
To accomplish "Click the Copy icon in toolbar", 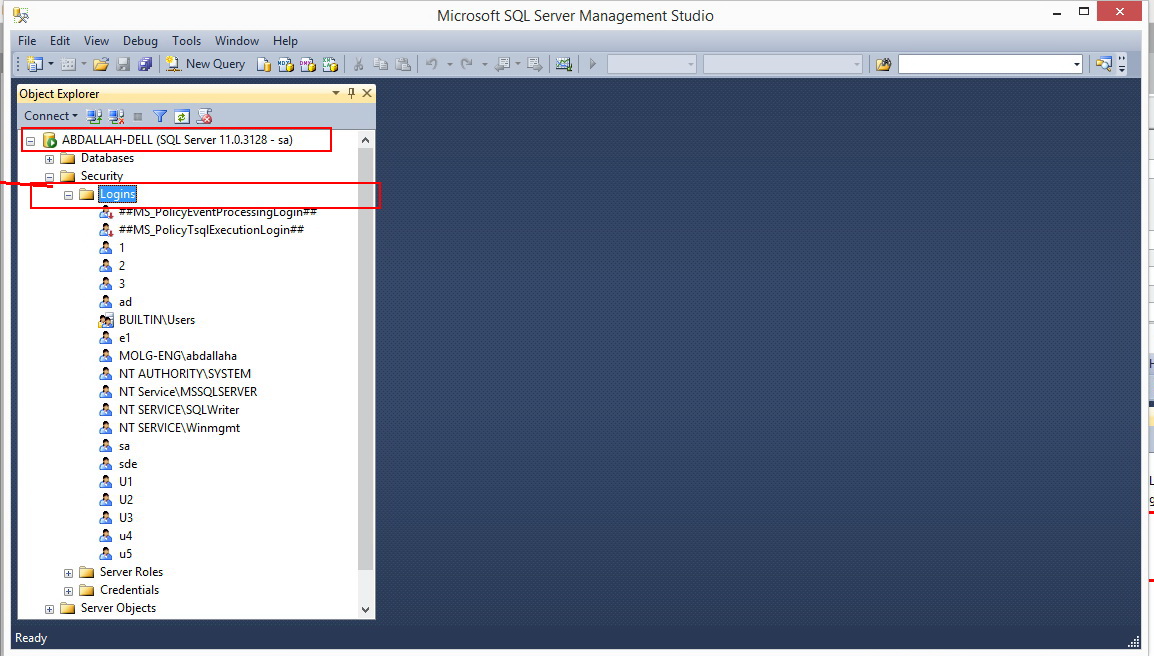I will point(380,64).
